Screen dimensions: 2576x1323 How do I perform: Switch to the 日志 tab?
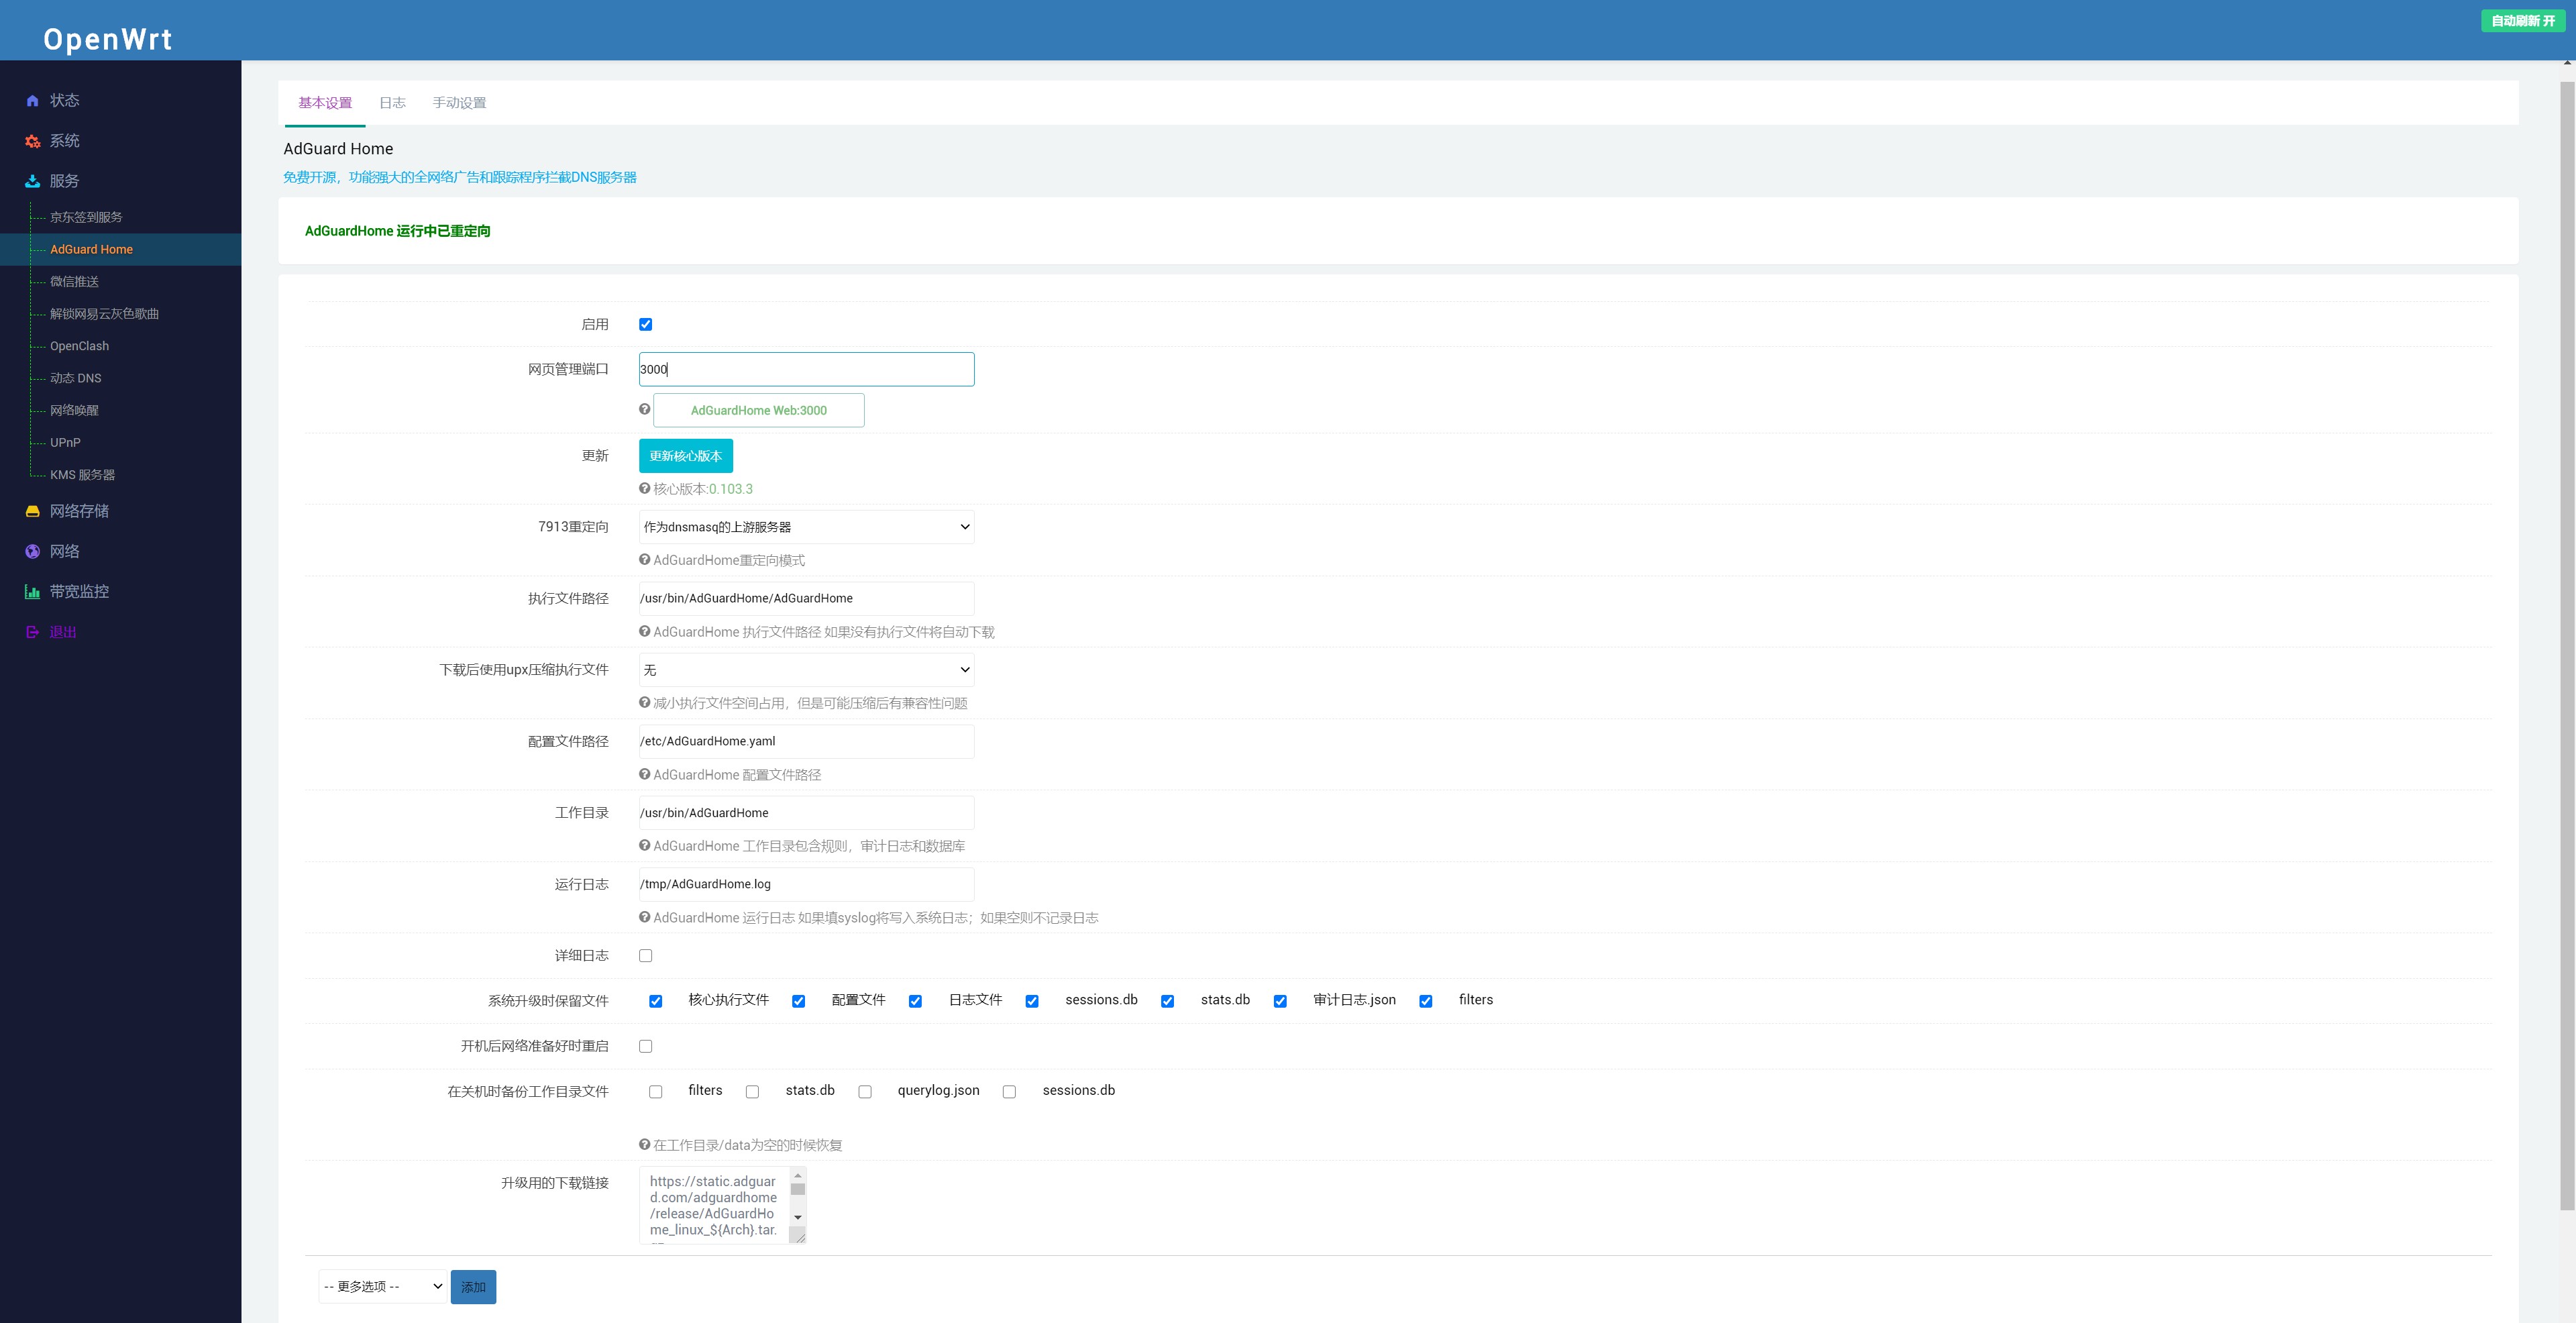tap(392, 103)
